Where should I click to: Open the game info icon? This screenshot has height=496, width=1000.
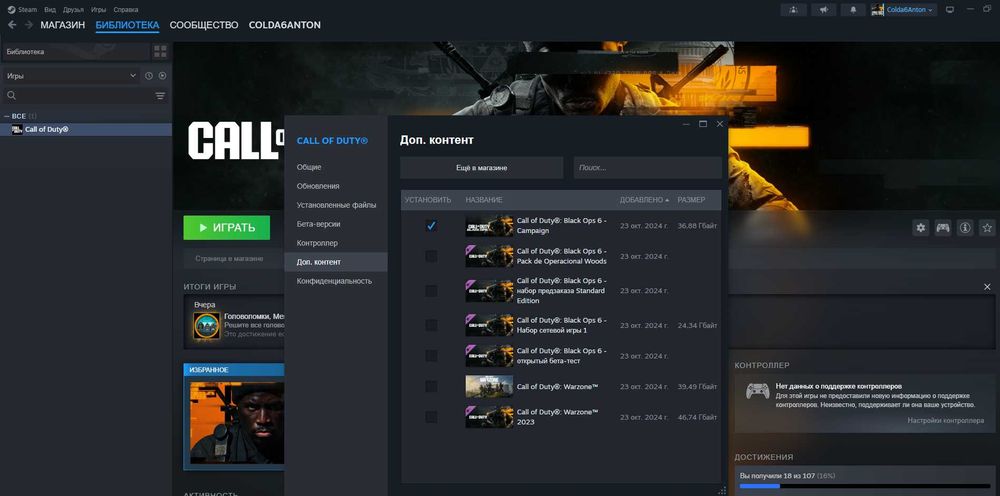[965, 228]
